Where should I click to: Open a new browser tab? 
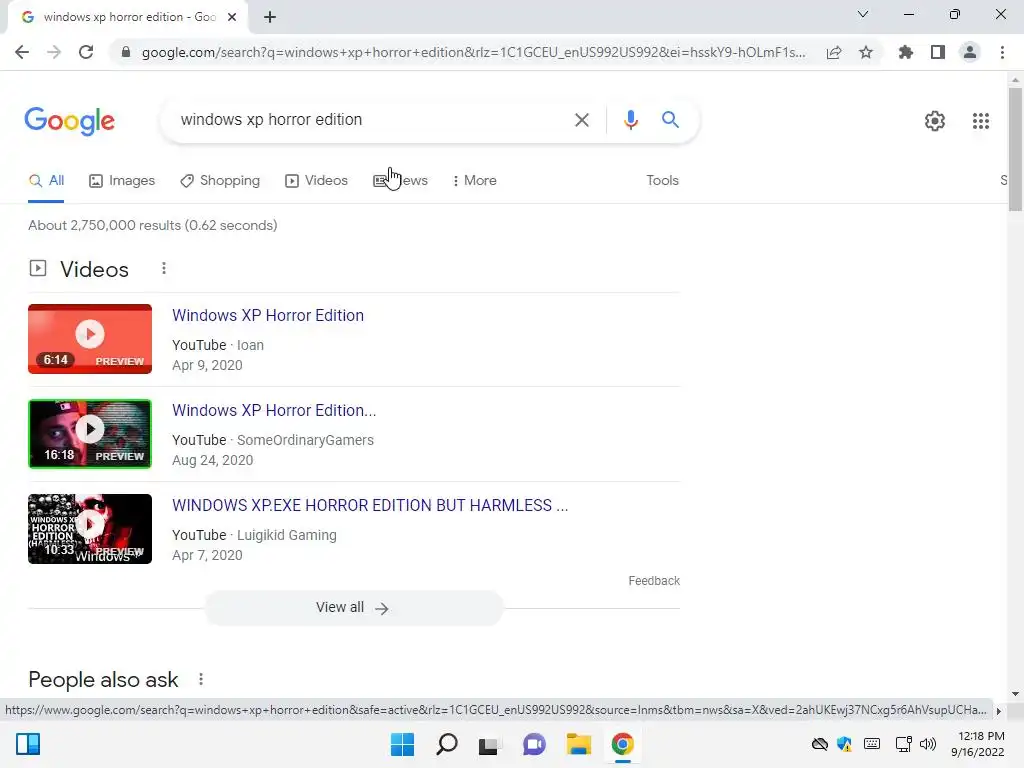click(270, 17)
